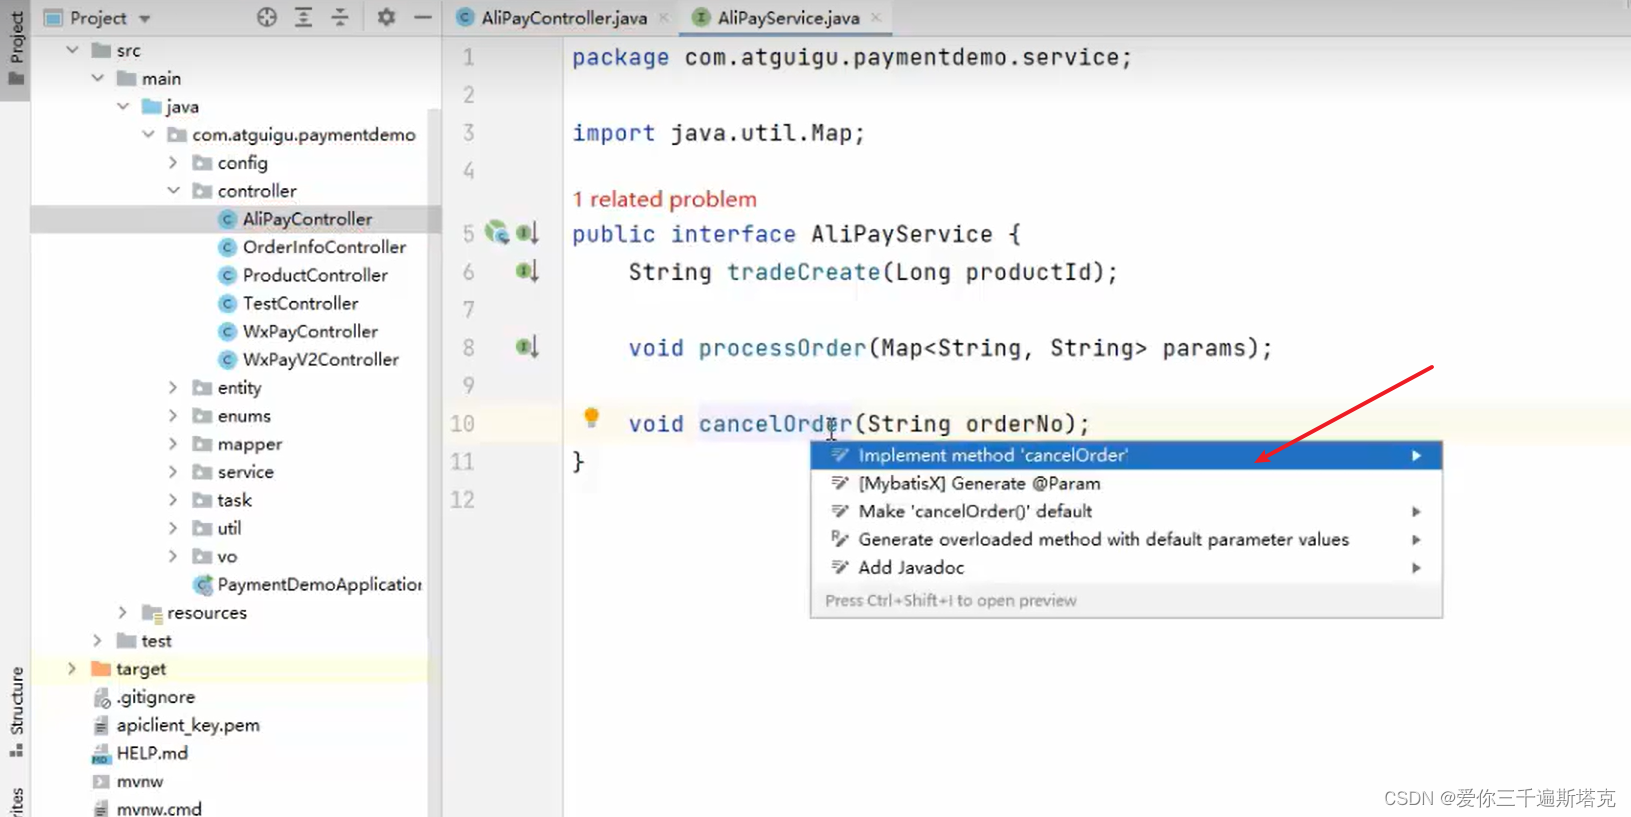1631x817 pixels.
Task: Select HELP.md file
Action: [x=151, y=752]
